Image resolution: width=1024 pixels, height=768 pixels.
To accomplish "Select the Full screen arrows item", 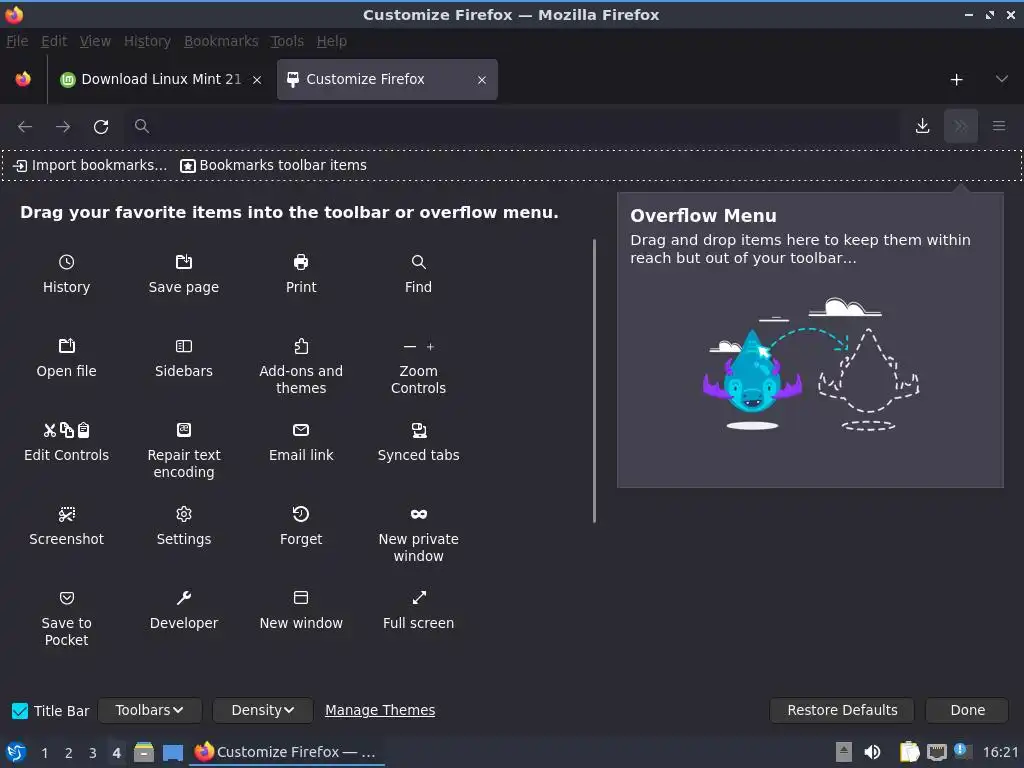I will coord(418,610).
